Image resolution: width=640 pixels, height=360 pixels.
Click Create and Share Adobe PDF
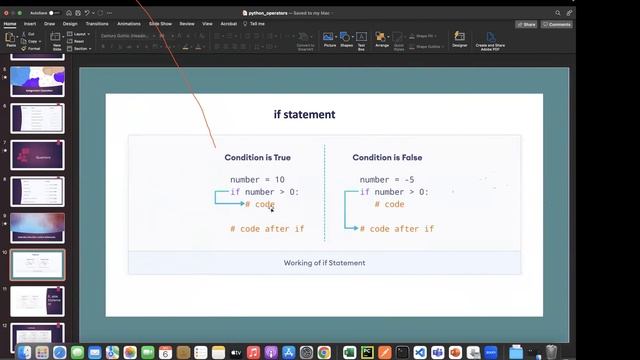point(490,41)
